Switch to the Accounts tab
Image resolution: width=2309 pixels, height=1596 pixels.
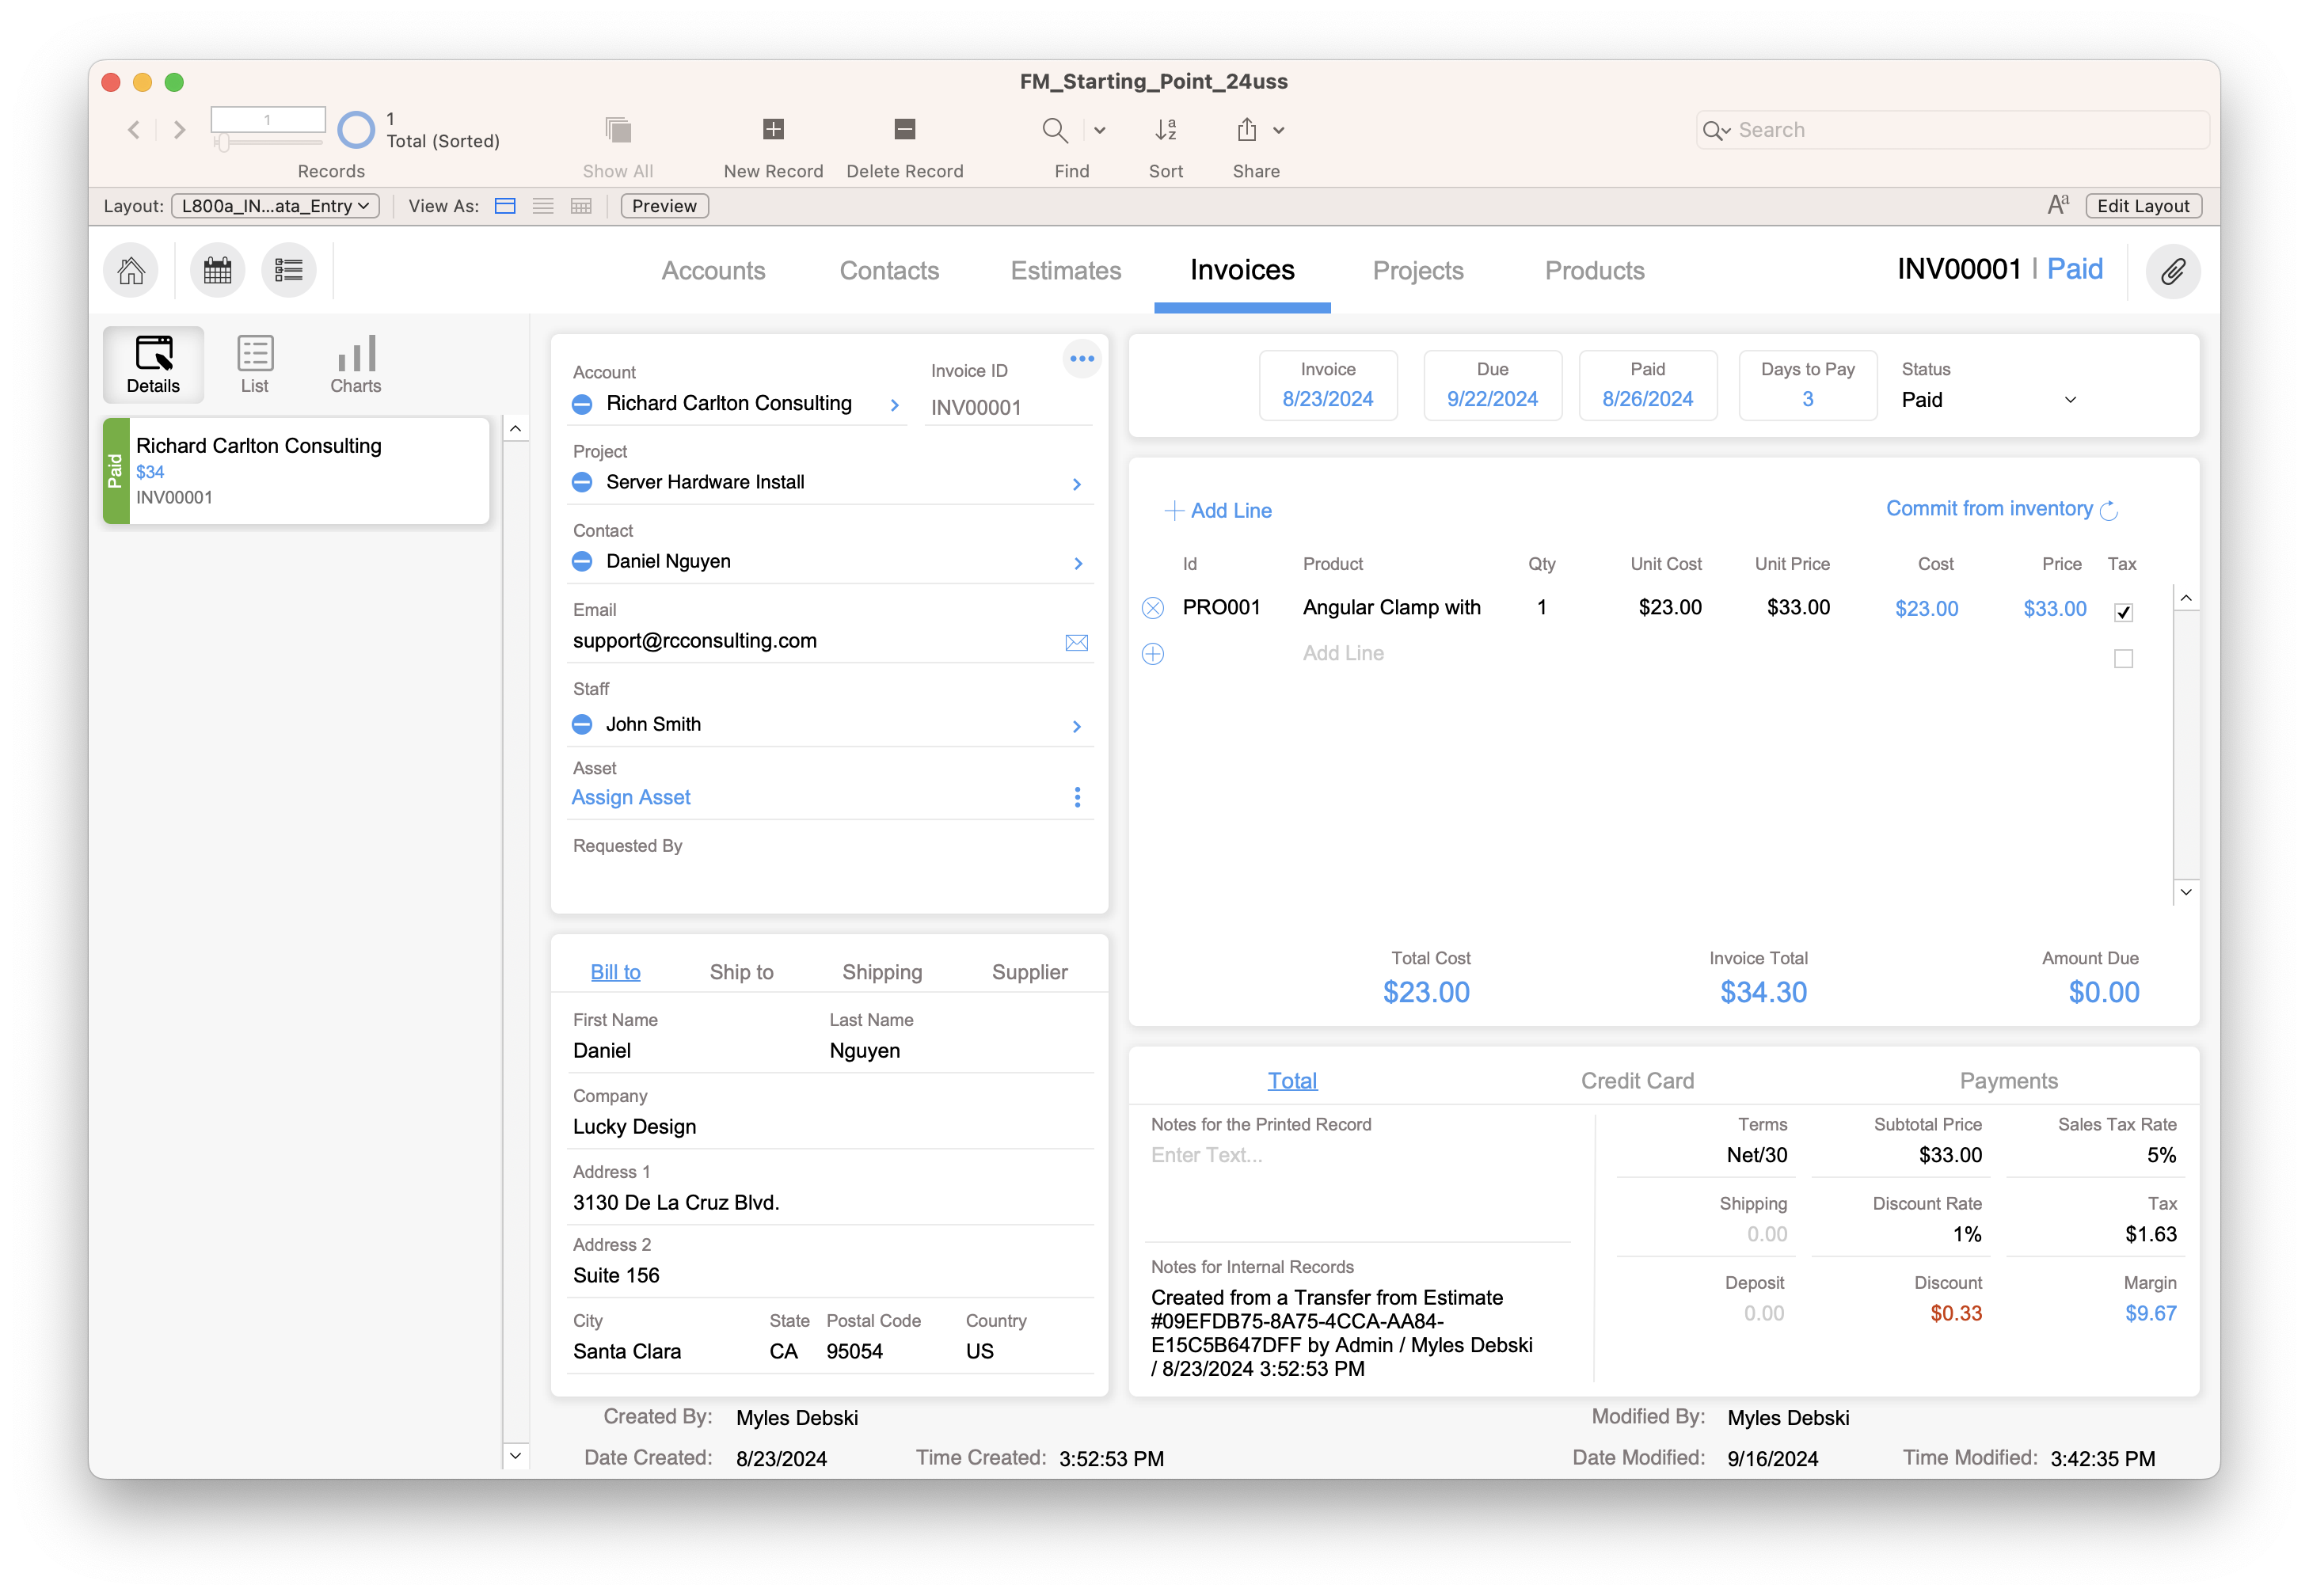click(713, 271)
